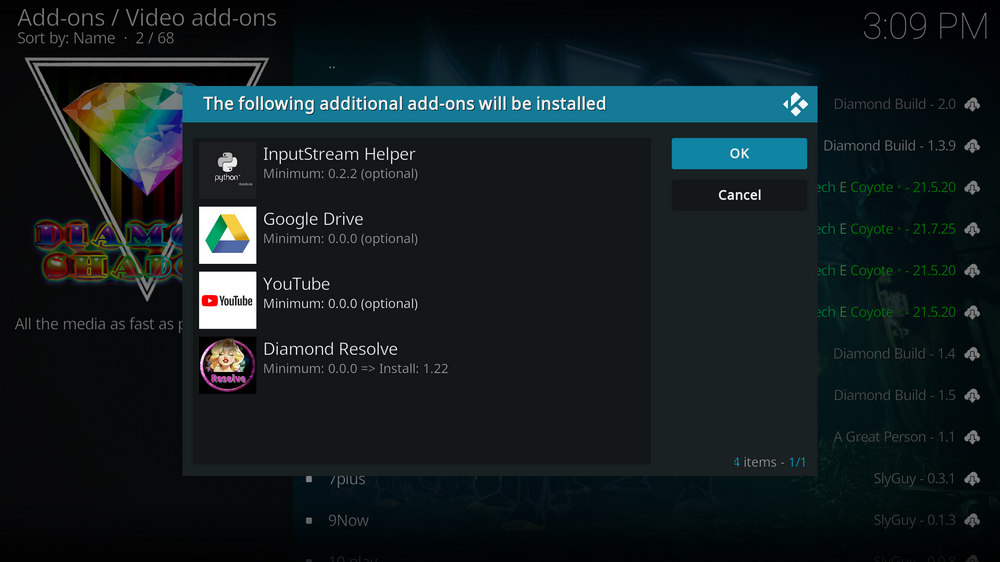
Task: Click the SlyGuy - 0.3.1 label
Action: coord(914,478)
